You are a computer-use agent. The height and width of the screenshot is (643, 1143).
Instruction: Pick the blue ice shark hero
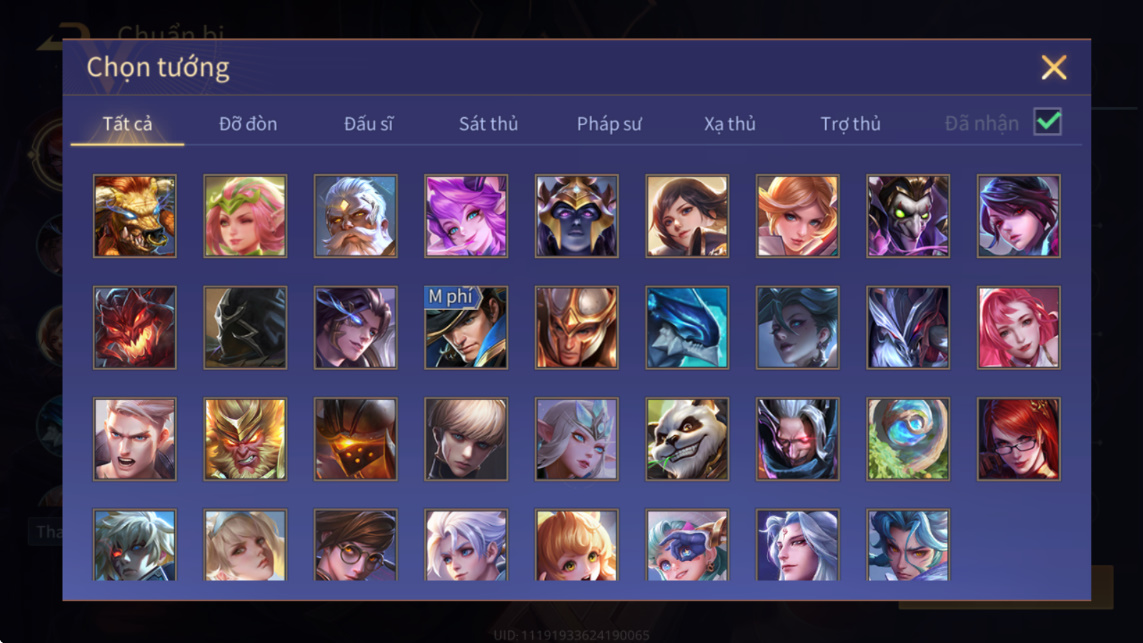point(687,327)
